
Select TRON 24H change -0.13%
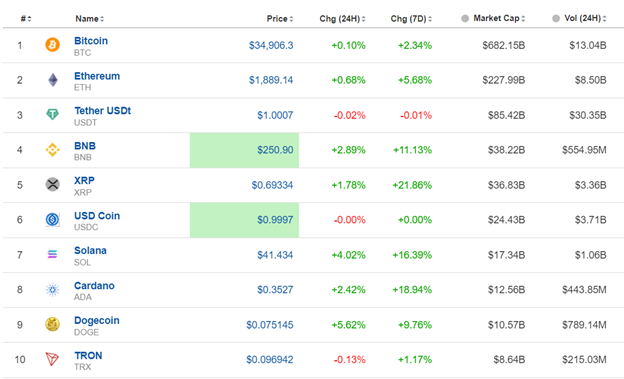click(x=349, y=359)
